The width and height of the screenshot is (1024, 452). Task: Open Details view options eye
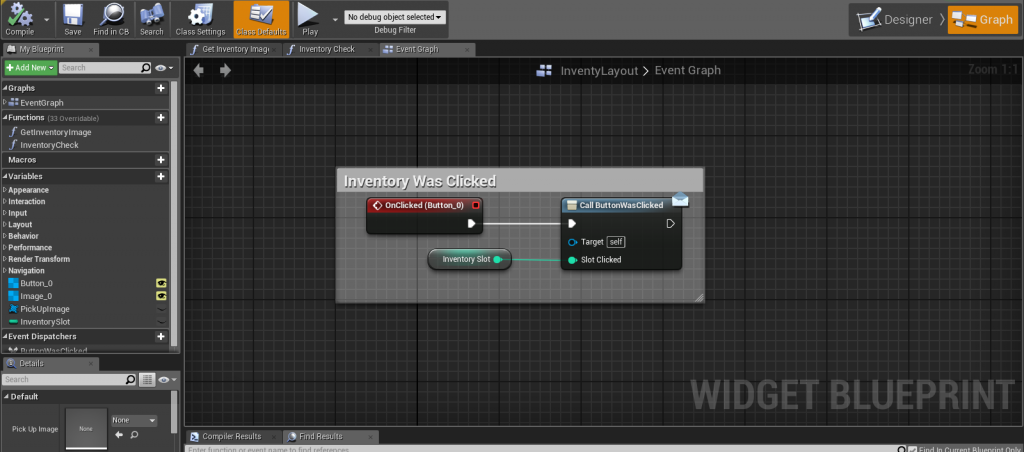(167, 379)
